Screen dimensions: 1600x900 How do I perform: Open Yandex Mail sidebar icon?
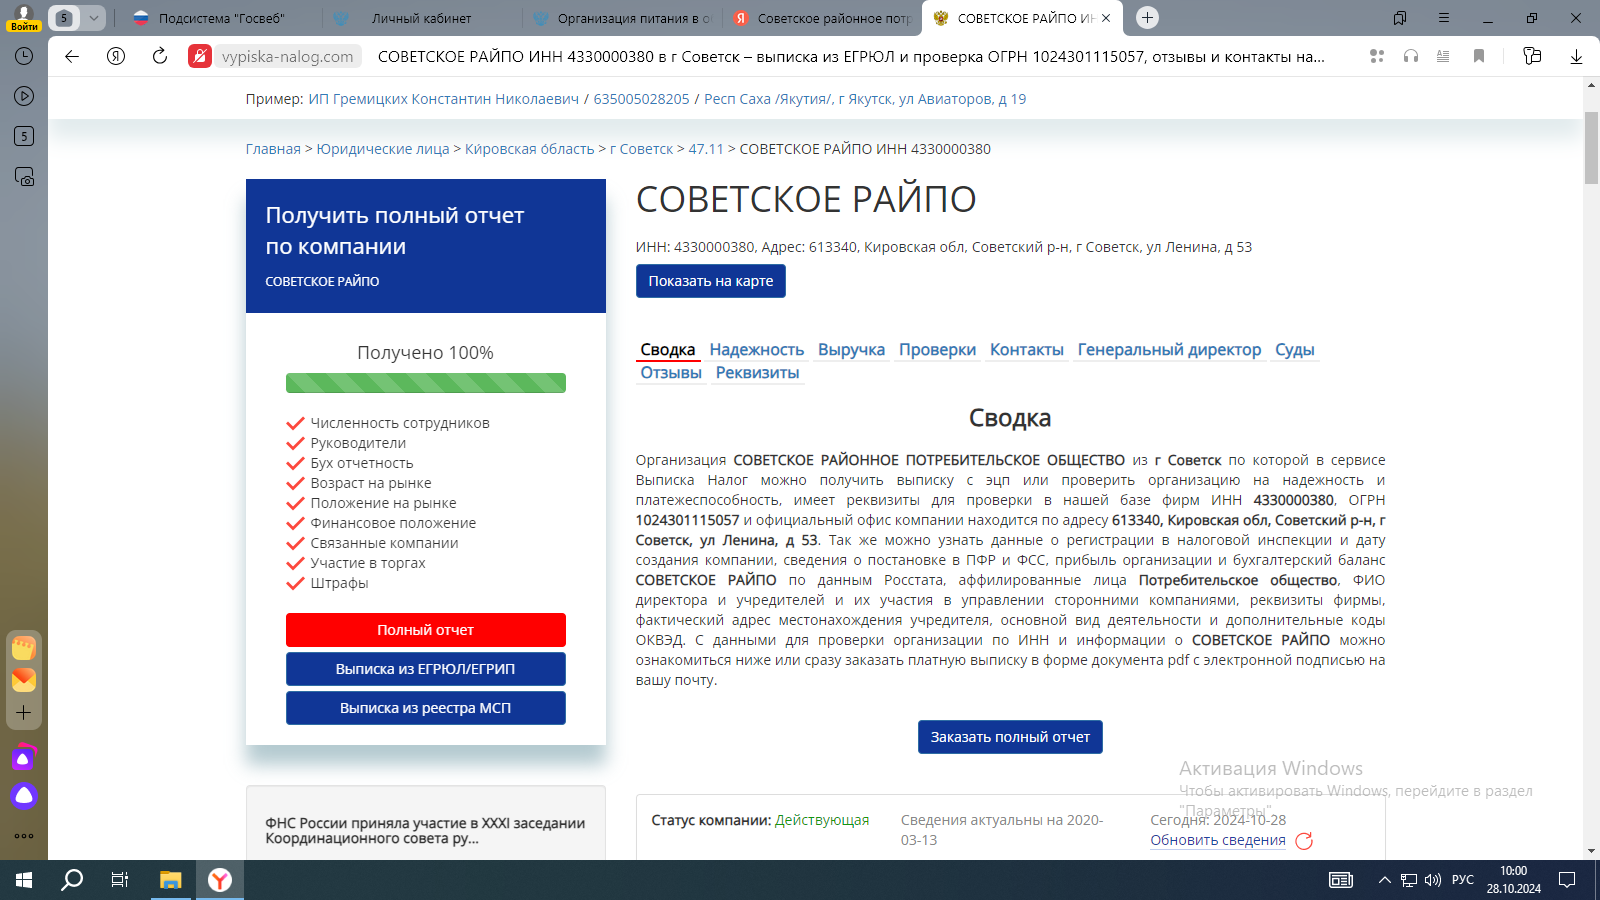click(x=24, y=680)
